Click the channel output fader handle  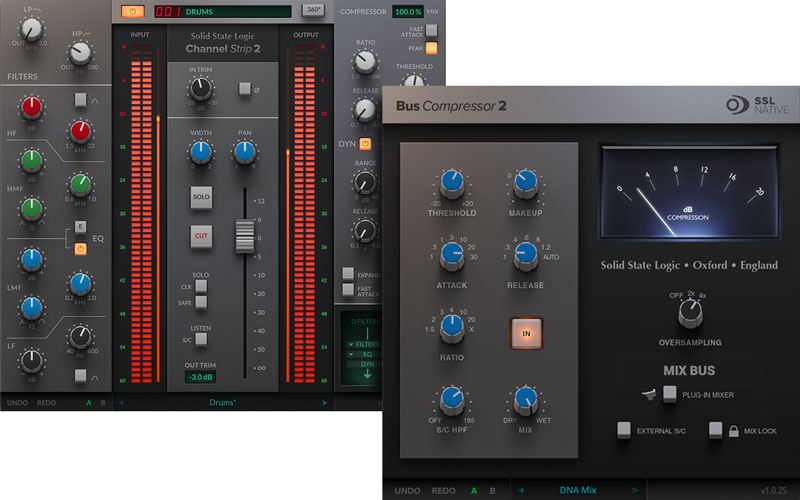(245, 237)
